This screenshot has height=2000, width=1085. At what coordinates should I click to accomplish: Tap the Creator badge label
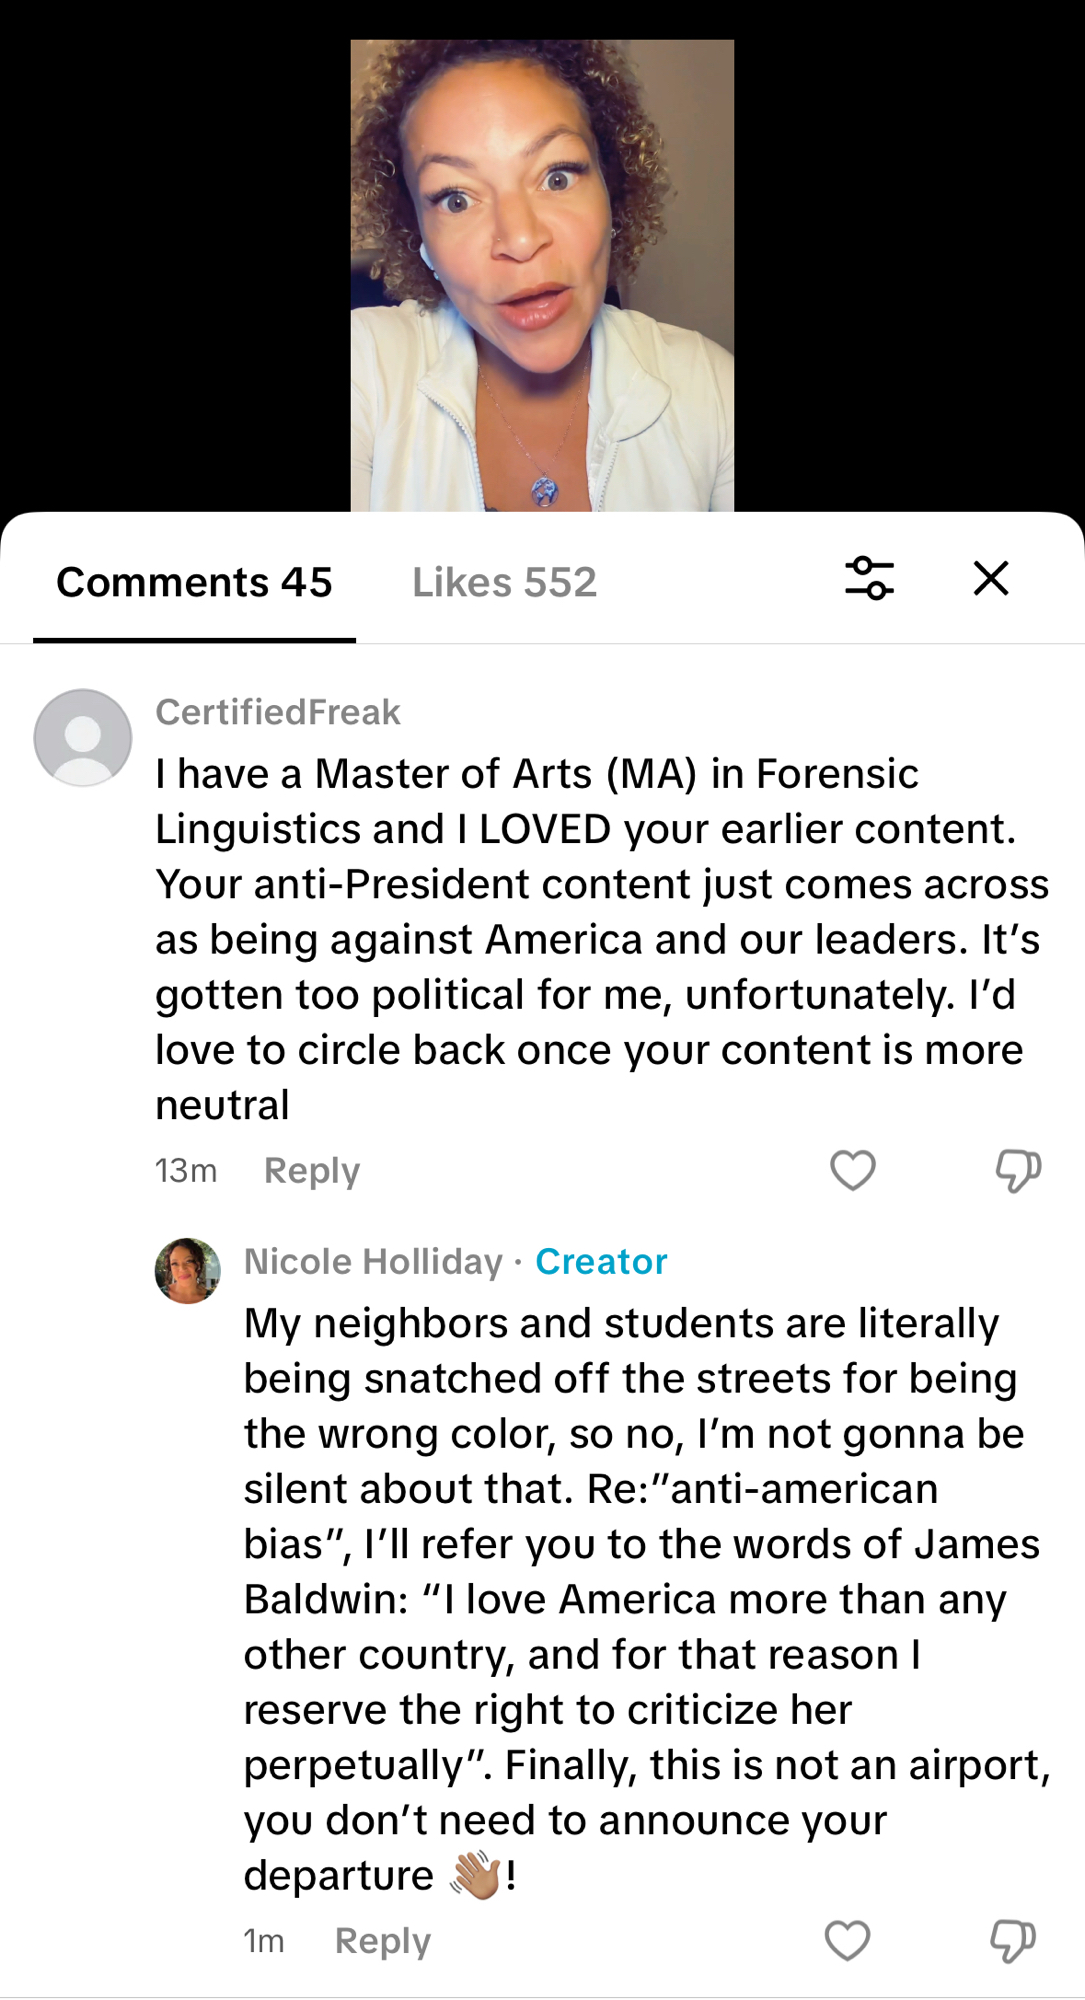coord(601,1262)
